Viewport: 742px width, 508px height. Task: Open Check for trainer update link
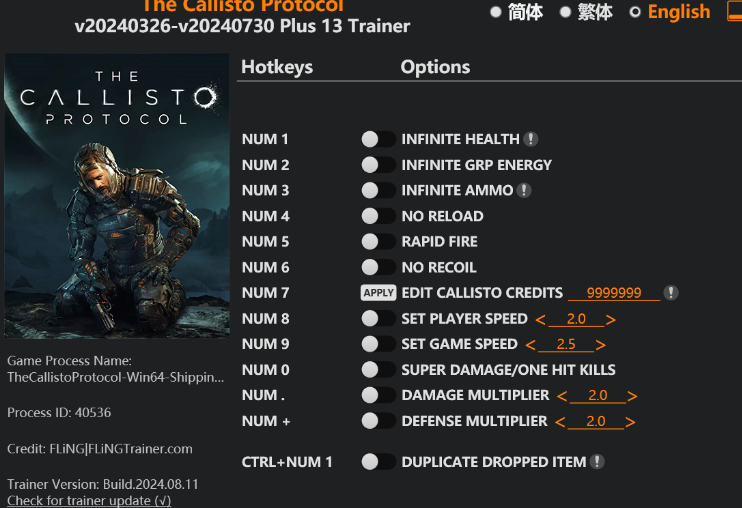(x=89, y=500)
